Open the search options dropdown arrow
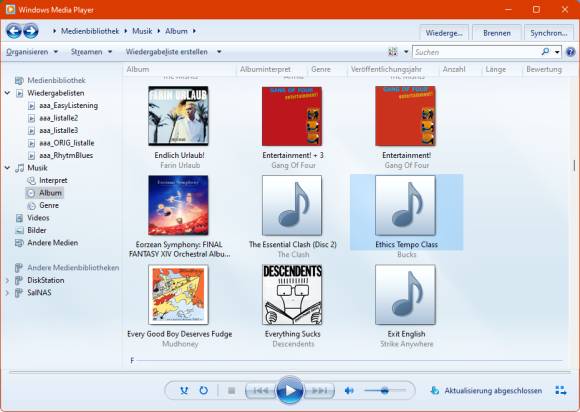This screenshot has width=580, height=412. coord(557,52)
